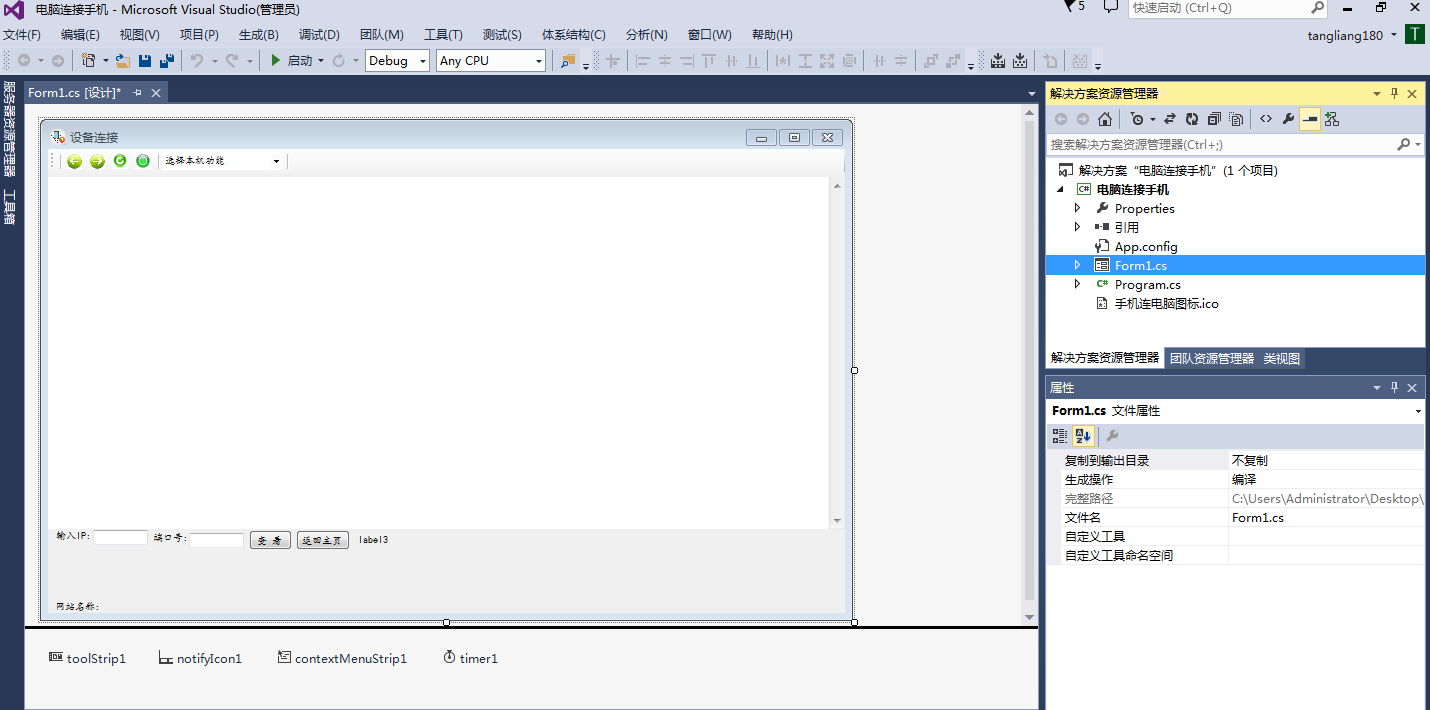Click the Open File folder icon
Screen dimensions: 1430x710
click(x=123, y=61)
